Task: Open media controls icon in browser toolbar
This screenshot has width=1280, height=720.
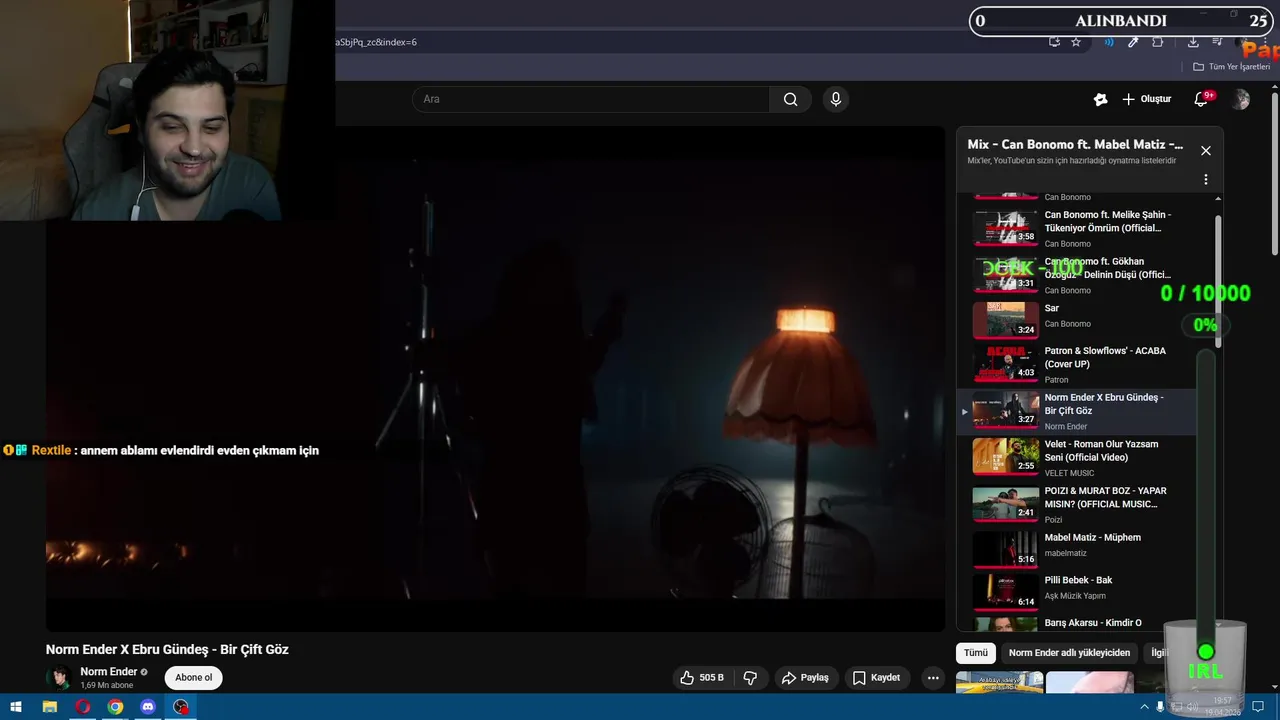Action: pyautogui.click(x=1217, y=42)
